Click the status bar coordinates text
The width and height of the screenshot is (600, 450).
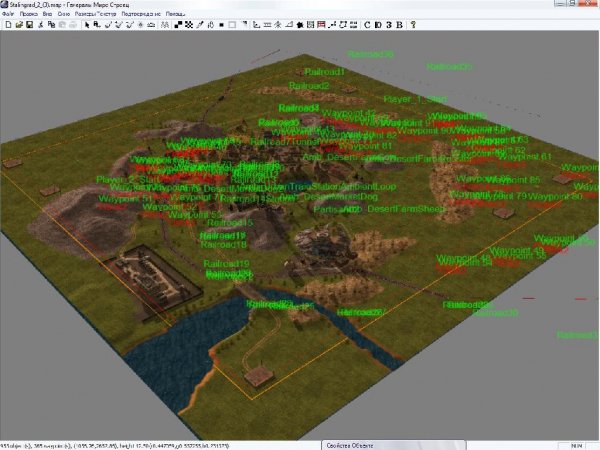[x=115, y=446]
